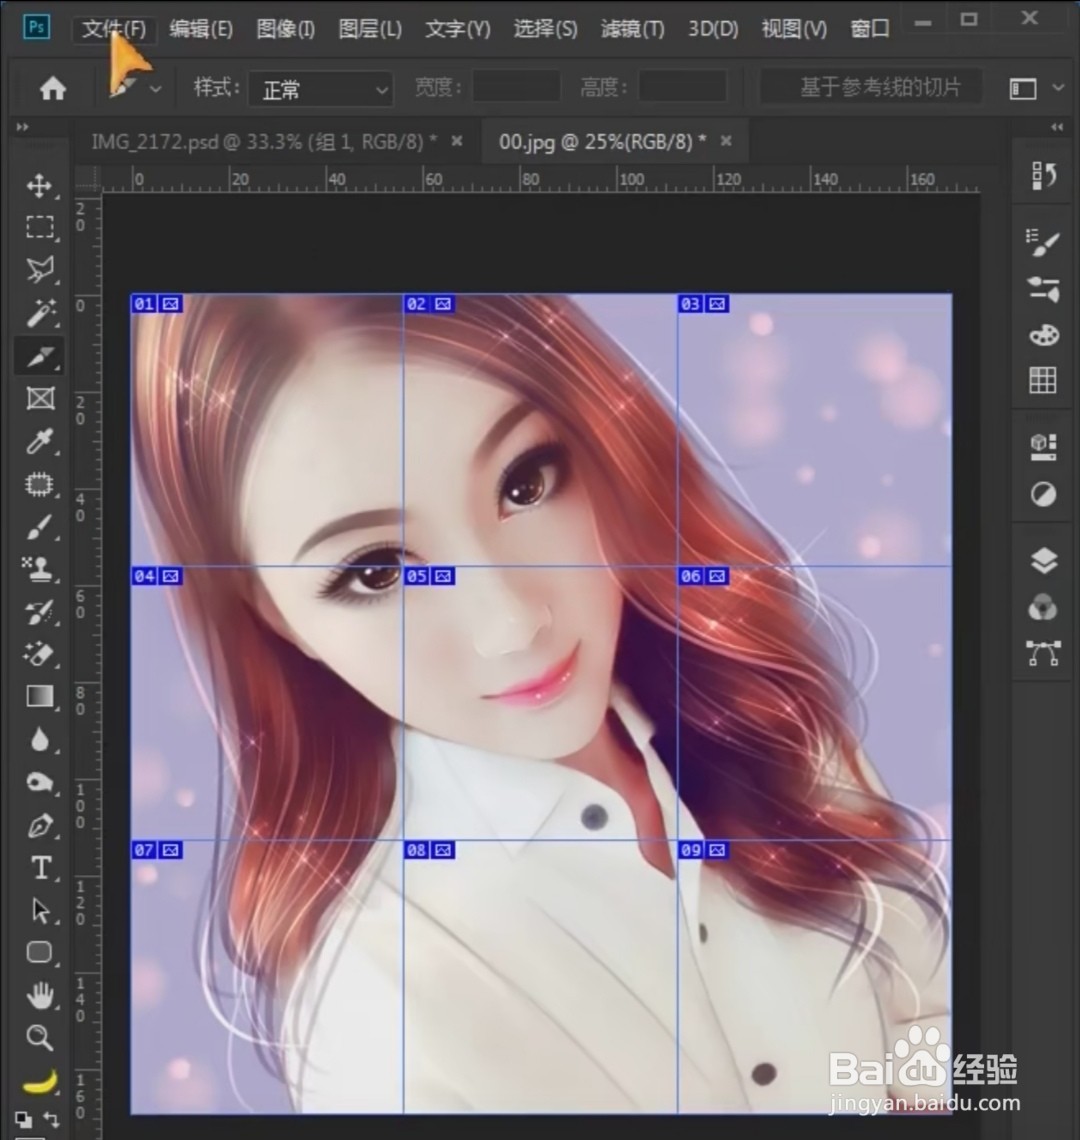Screen dimensions: 1080x1140
Task: Open the 选择(S) menu
Action: [x=545, y=29]
